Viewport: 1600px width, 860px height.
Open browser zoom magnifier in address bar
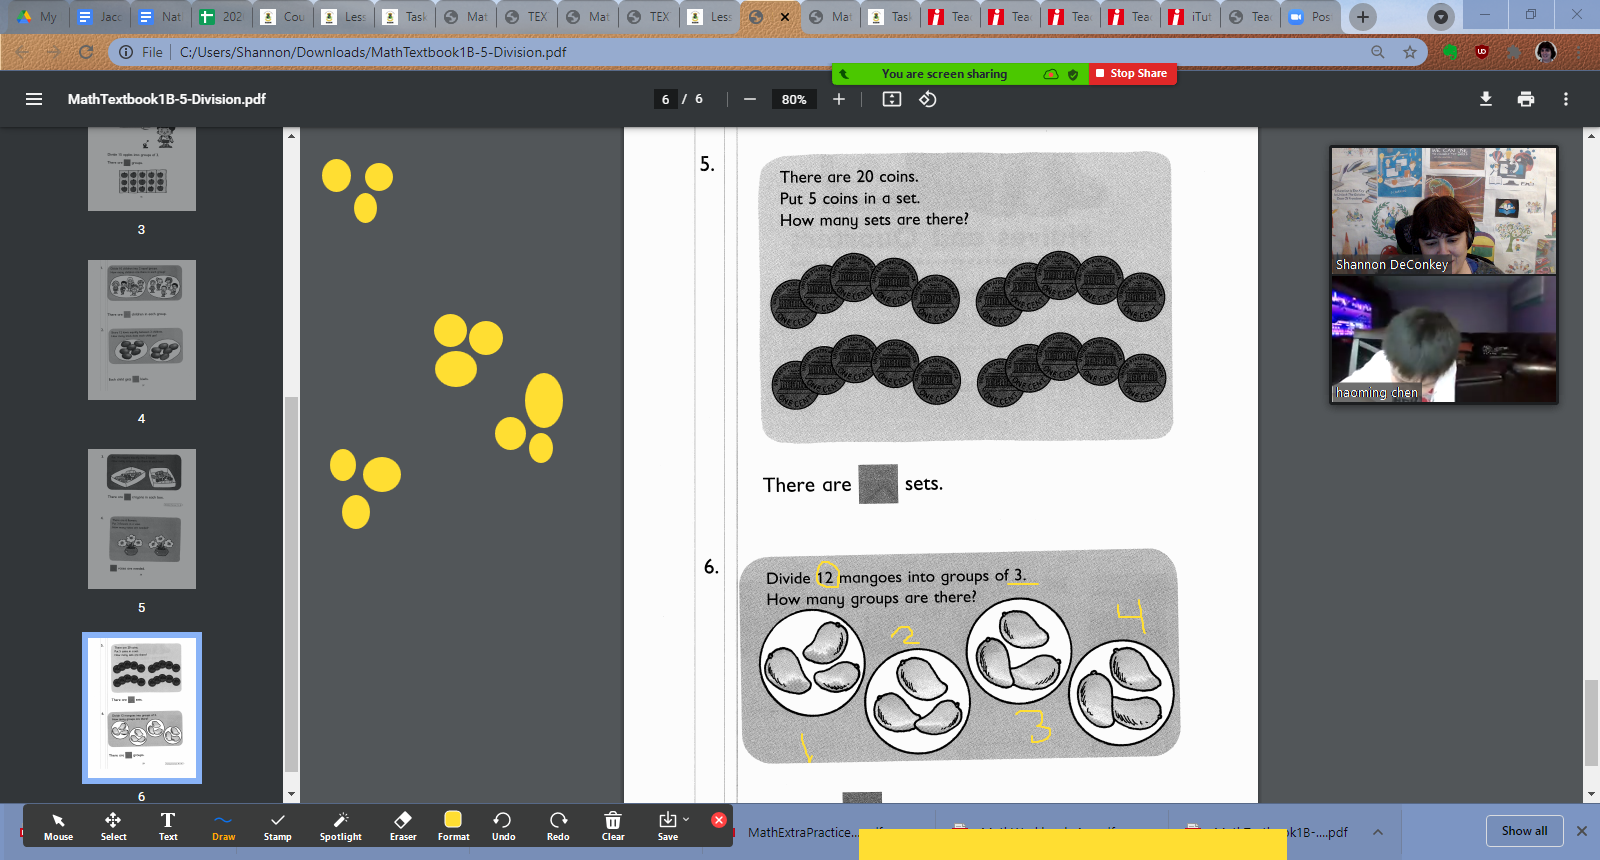(1378, 52)
